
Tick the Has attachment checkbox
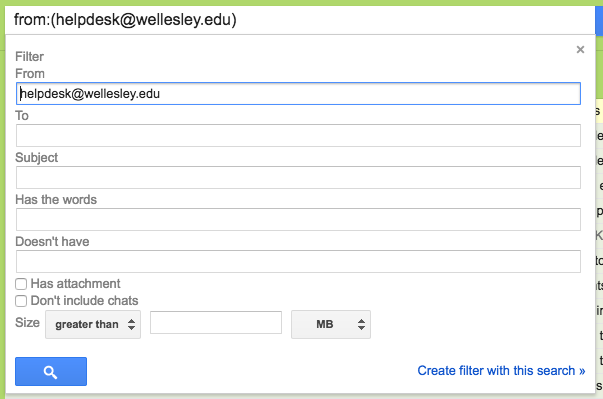21,284
